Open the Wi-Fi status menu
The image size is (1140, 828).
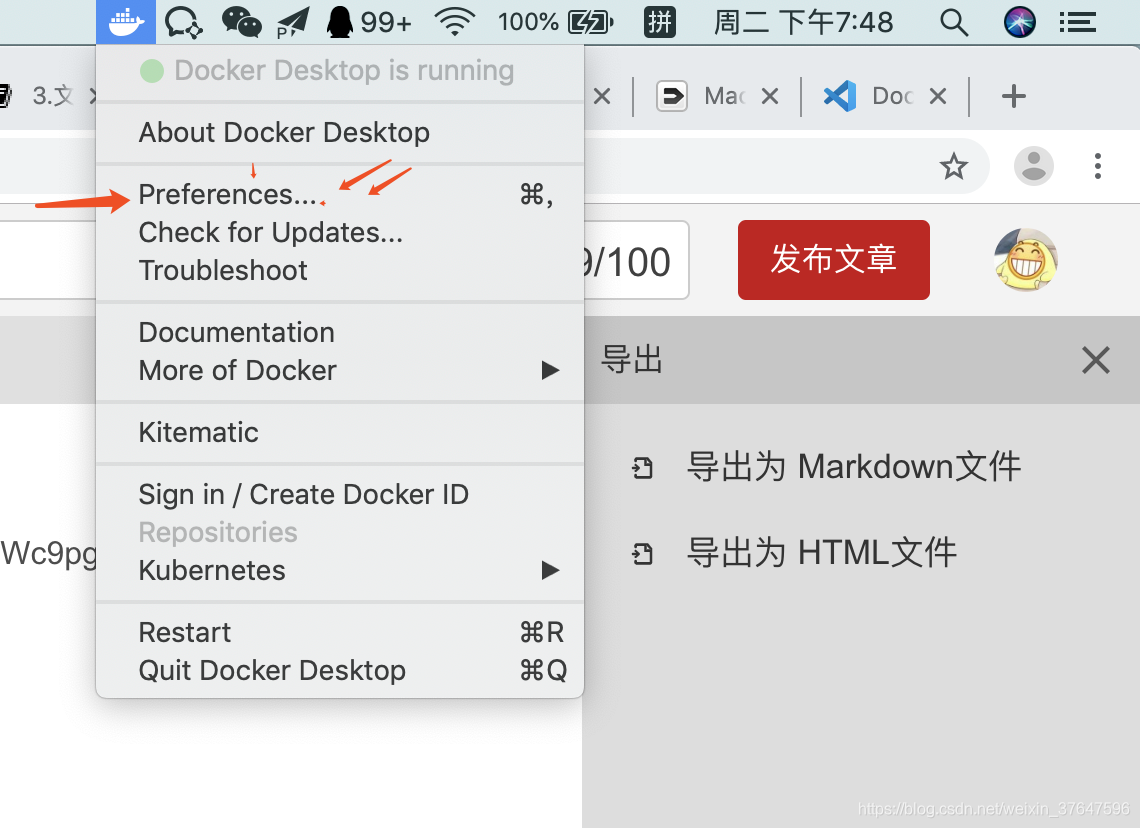click(x=455, y=22)
